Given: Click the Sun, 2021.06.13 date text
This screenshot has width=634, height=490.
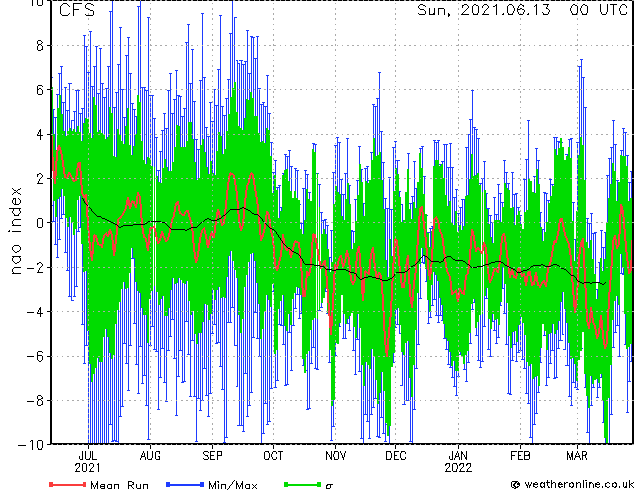Looking at the screenshot, I should [x=484, y=10].
